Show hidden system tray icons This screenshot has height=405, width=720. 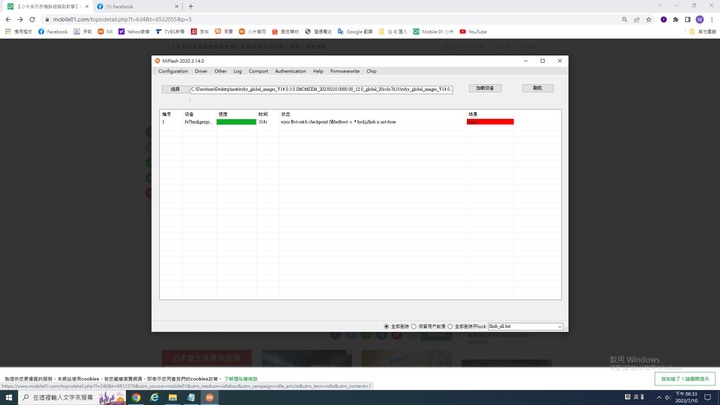tap(659, 398)
